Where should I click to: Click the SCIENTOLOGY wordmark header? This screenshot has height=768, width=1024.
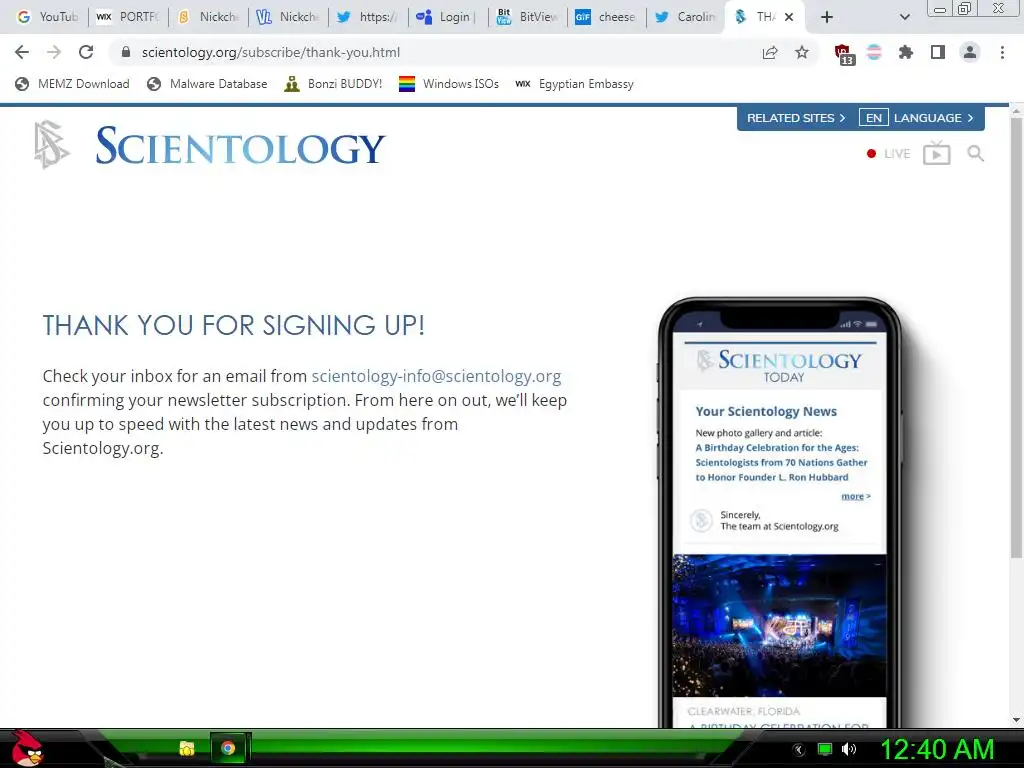[240, 146]
